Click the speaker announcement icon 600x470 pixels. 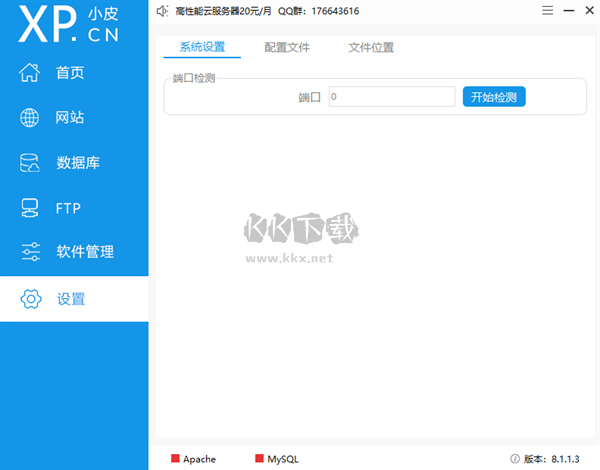click(x=163, y=11)
